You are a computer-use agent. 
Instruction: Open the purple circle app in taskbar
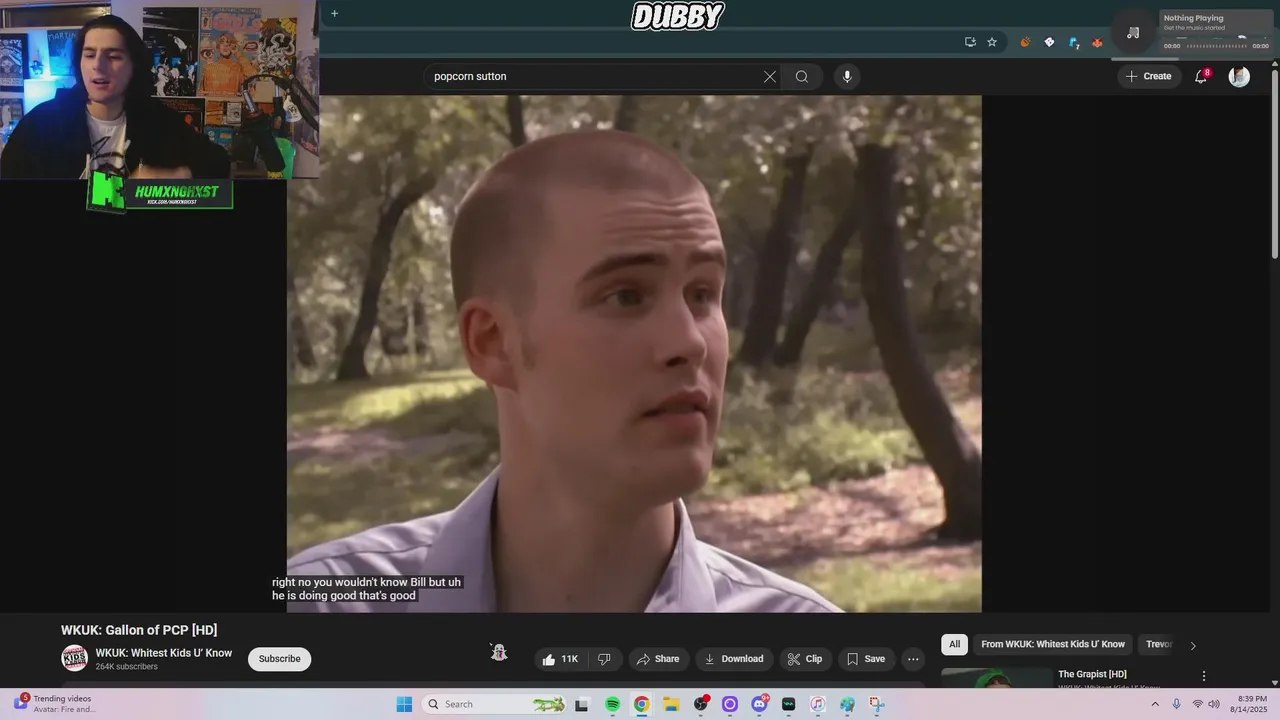click(x=730, y=704)
